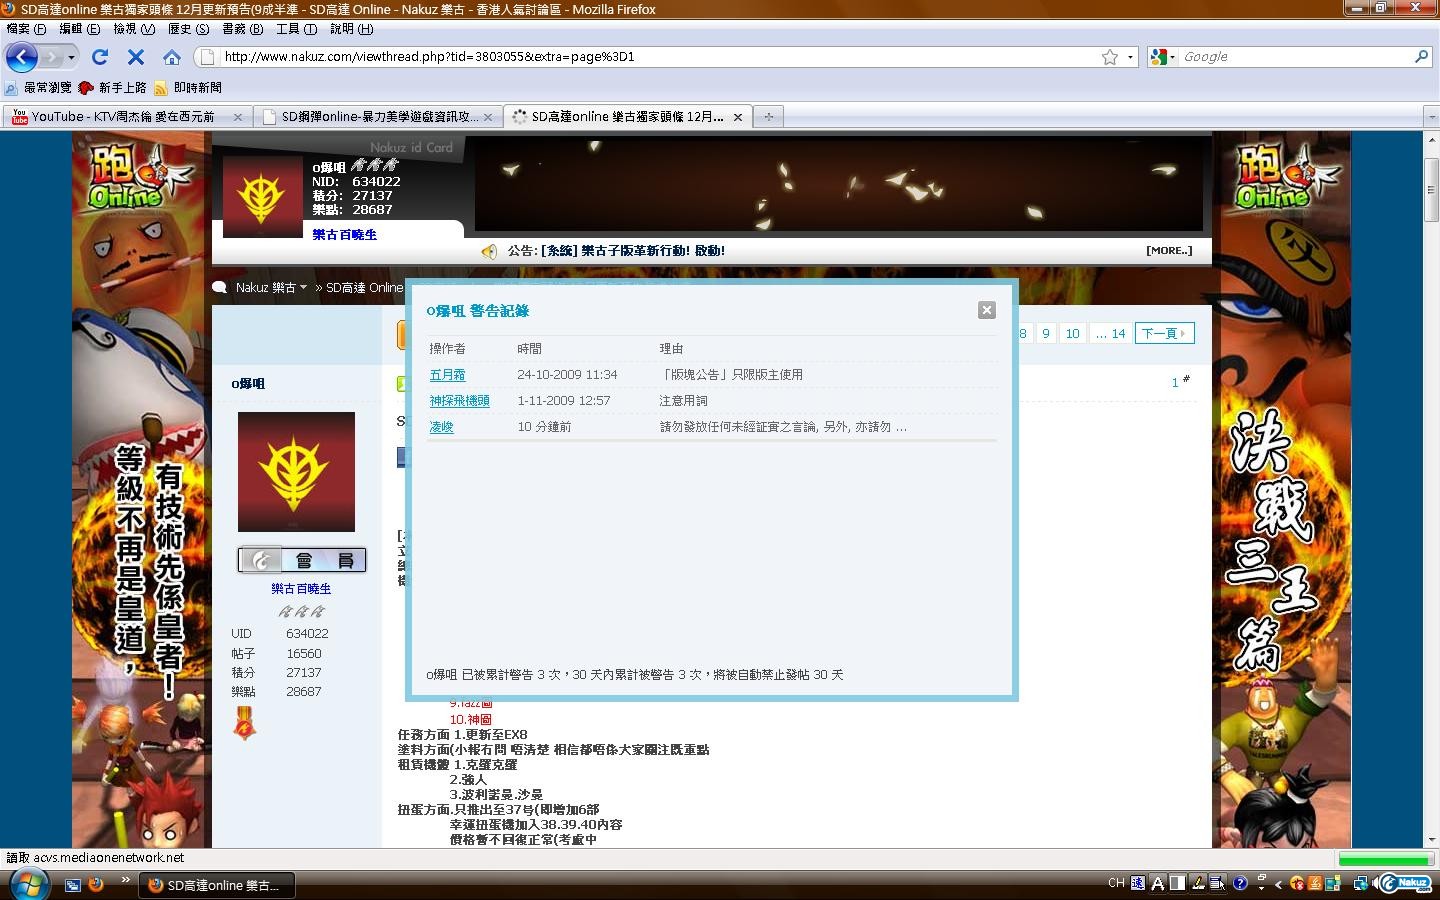
Task: Click the IME help question mark icon
Action: click(x=1240, y=883)
